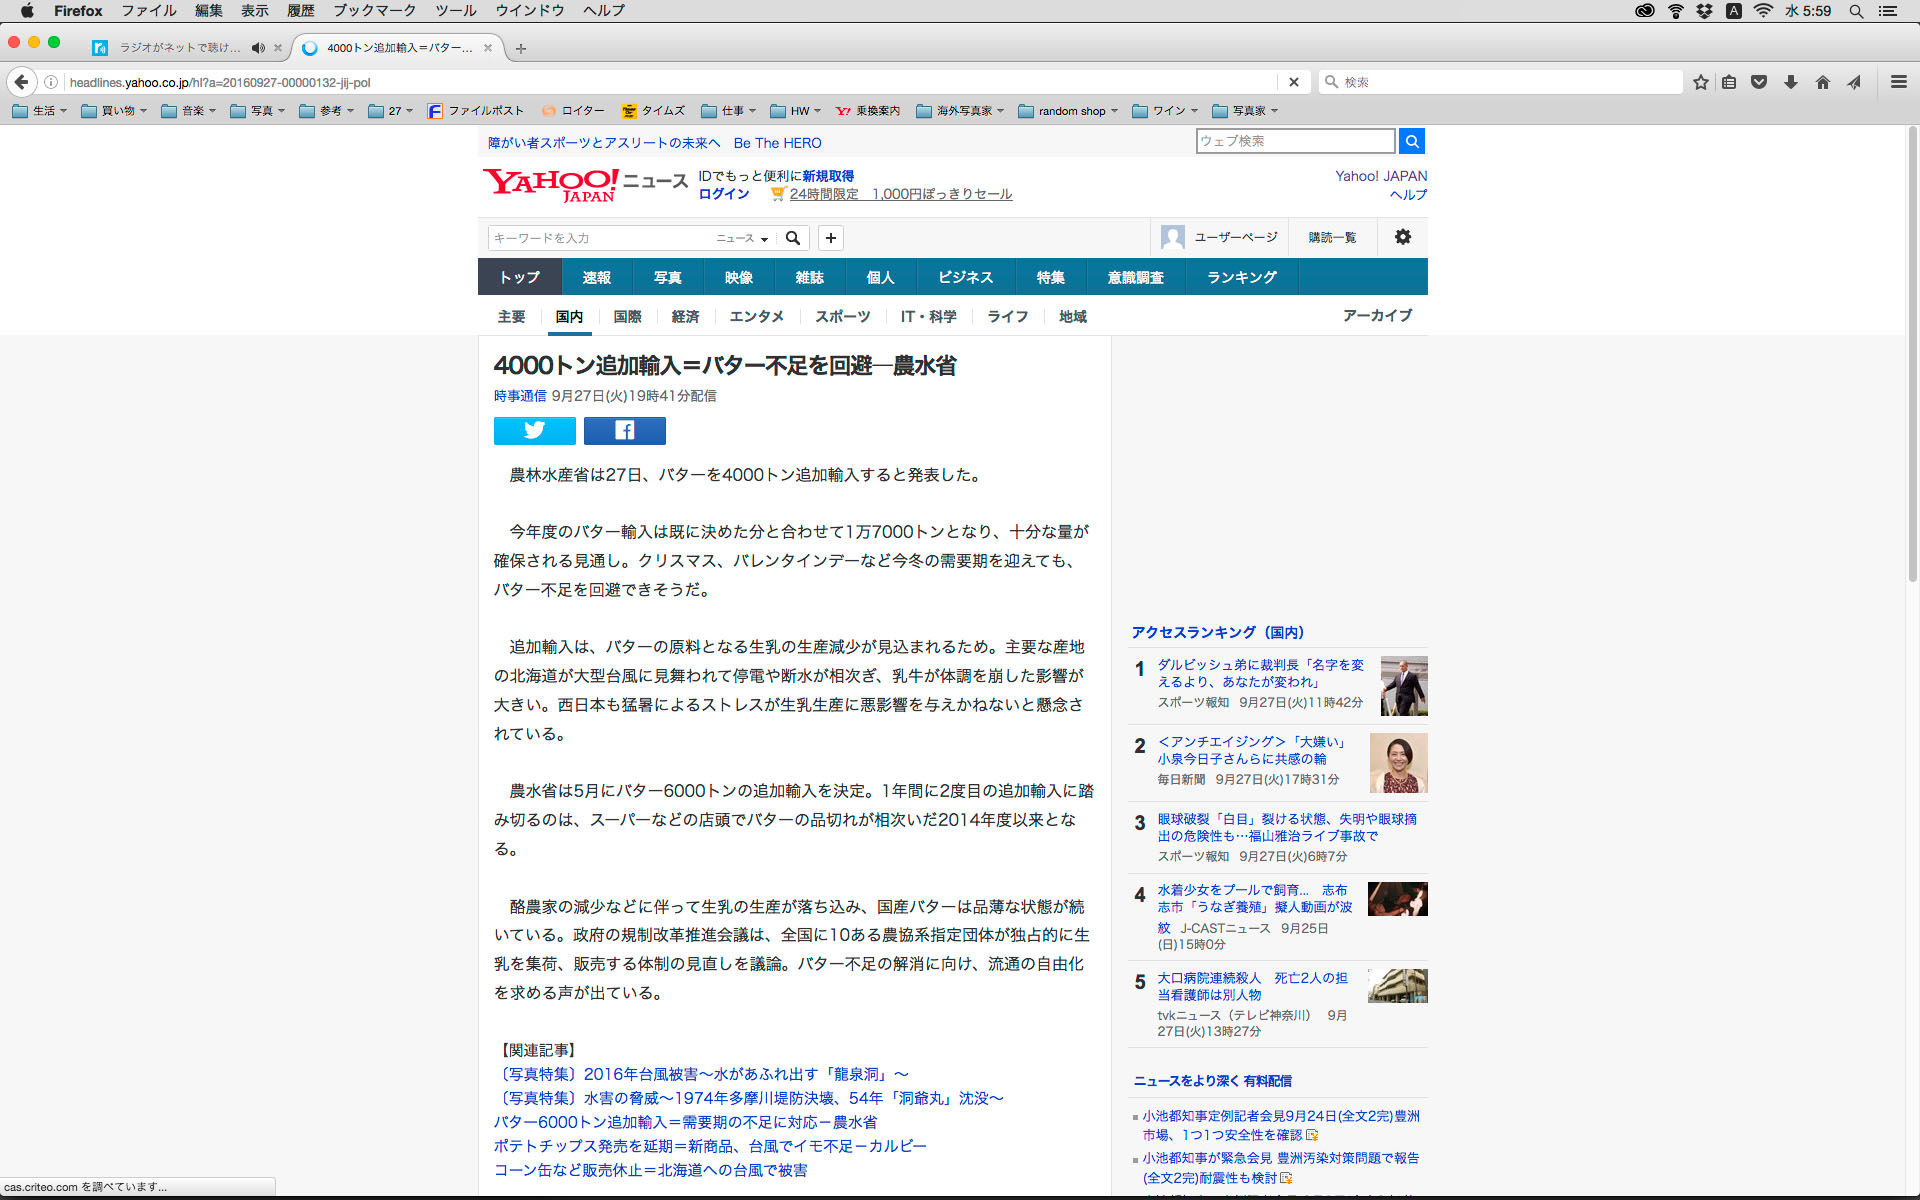Open the Darvish ranking article thumbnail
This screenshot has height=1200, width=1920.
[1403, 686]
